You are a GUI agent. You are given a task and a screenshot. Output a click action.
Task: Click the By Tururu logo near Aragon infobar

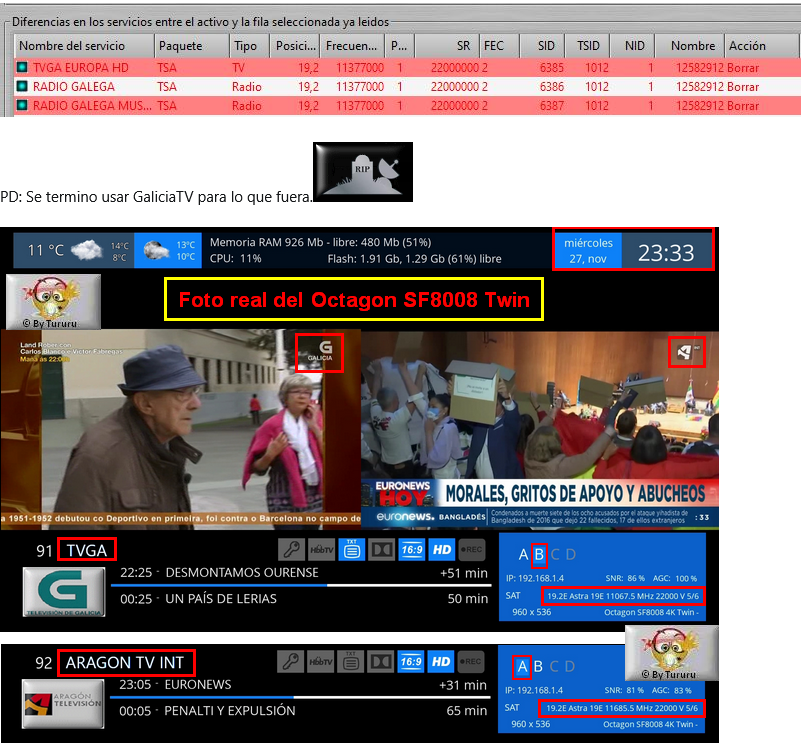672,654
